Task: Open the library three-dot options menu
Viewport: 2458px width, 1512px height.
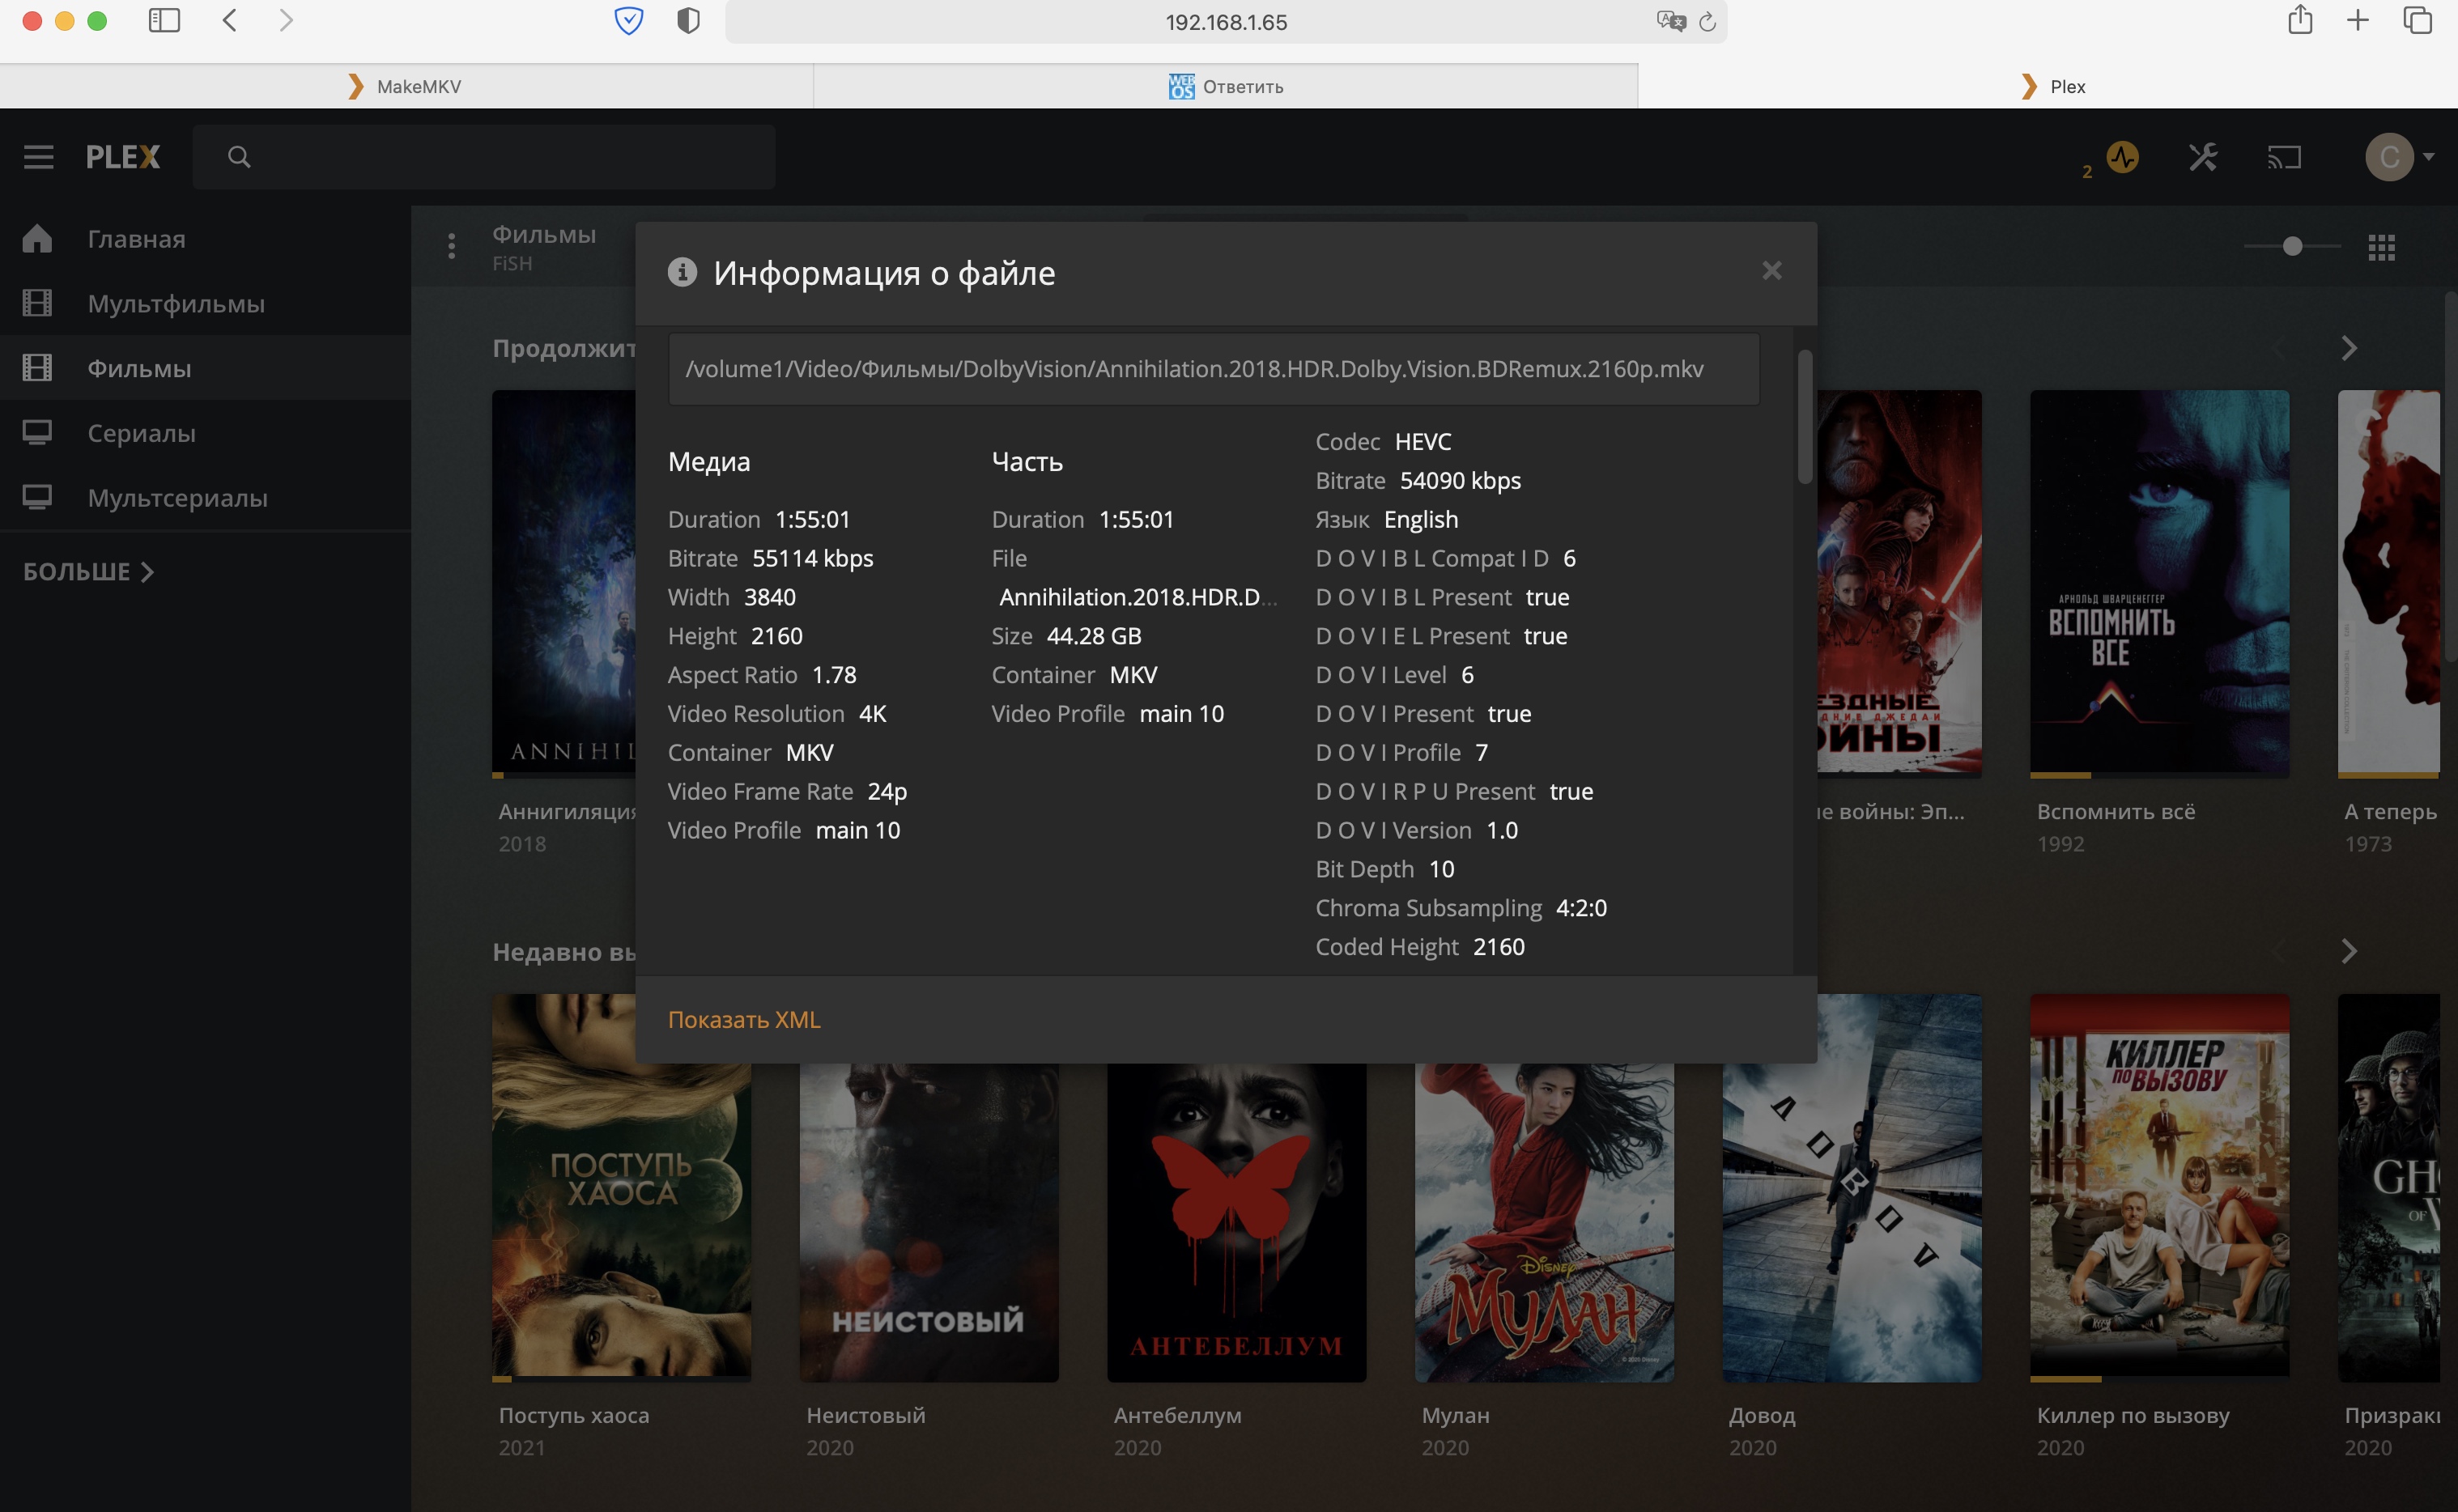Action: (x=452, y=246)
